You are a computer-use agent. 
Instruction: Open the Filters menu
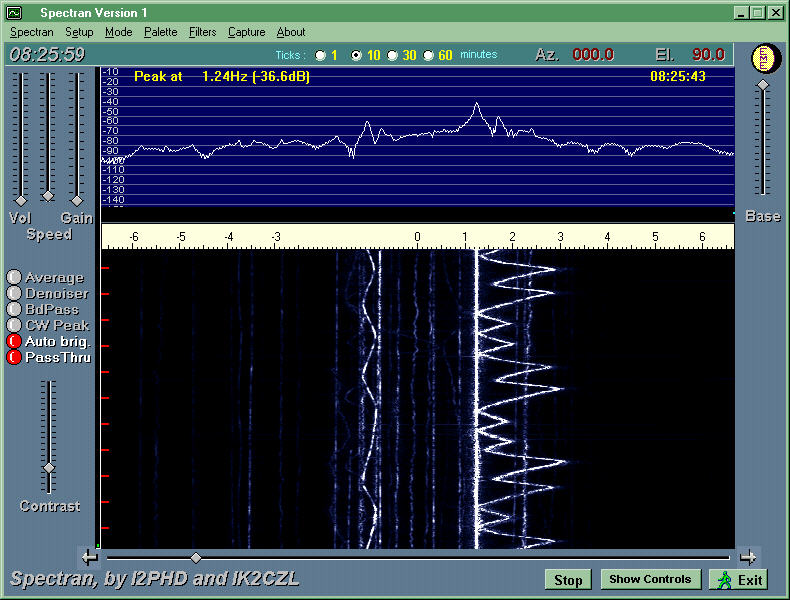[x=202, y=32]
